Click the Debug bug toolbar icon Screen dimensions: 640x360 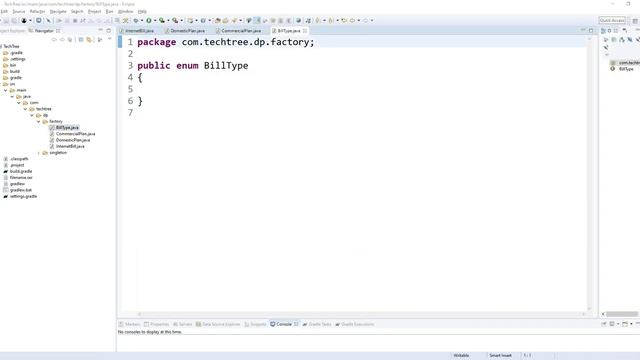click(x=136, y=20)
